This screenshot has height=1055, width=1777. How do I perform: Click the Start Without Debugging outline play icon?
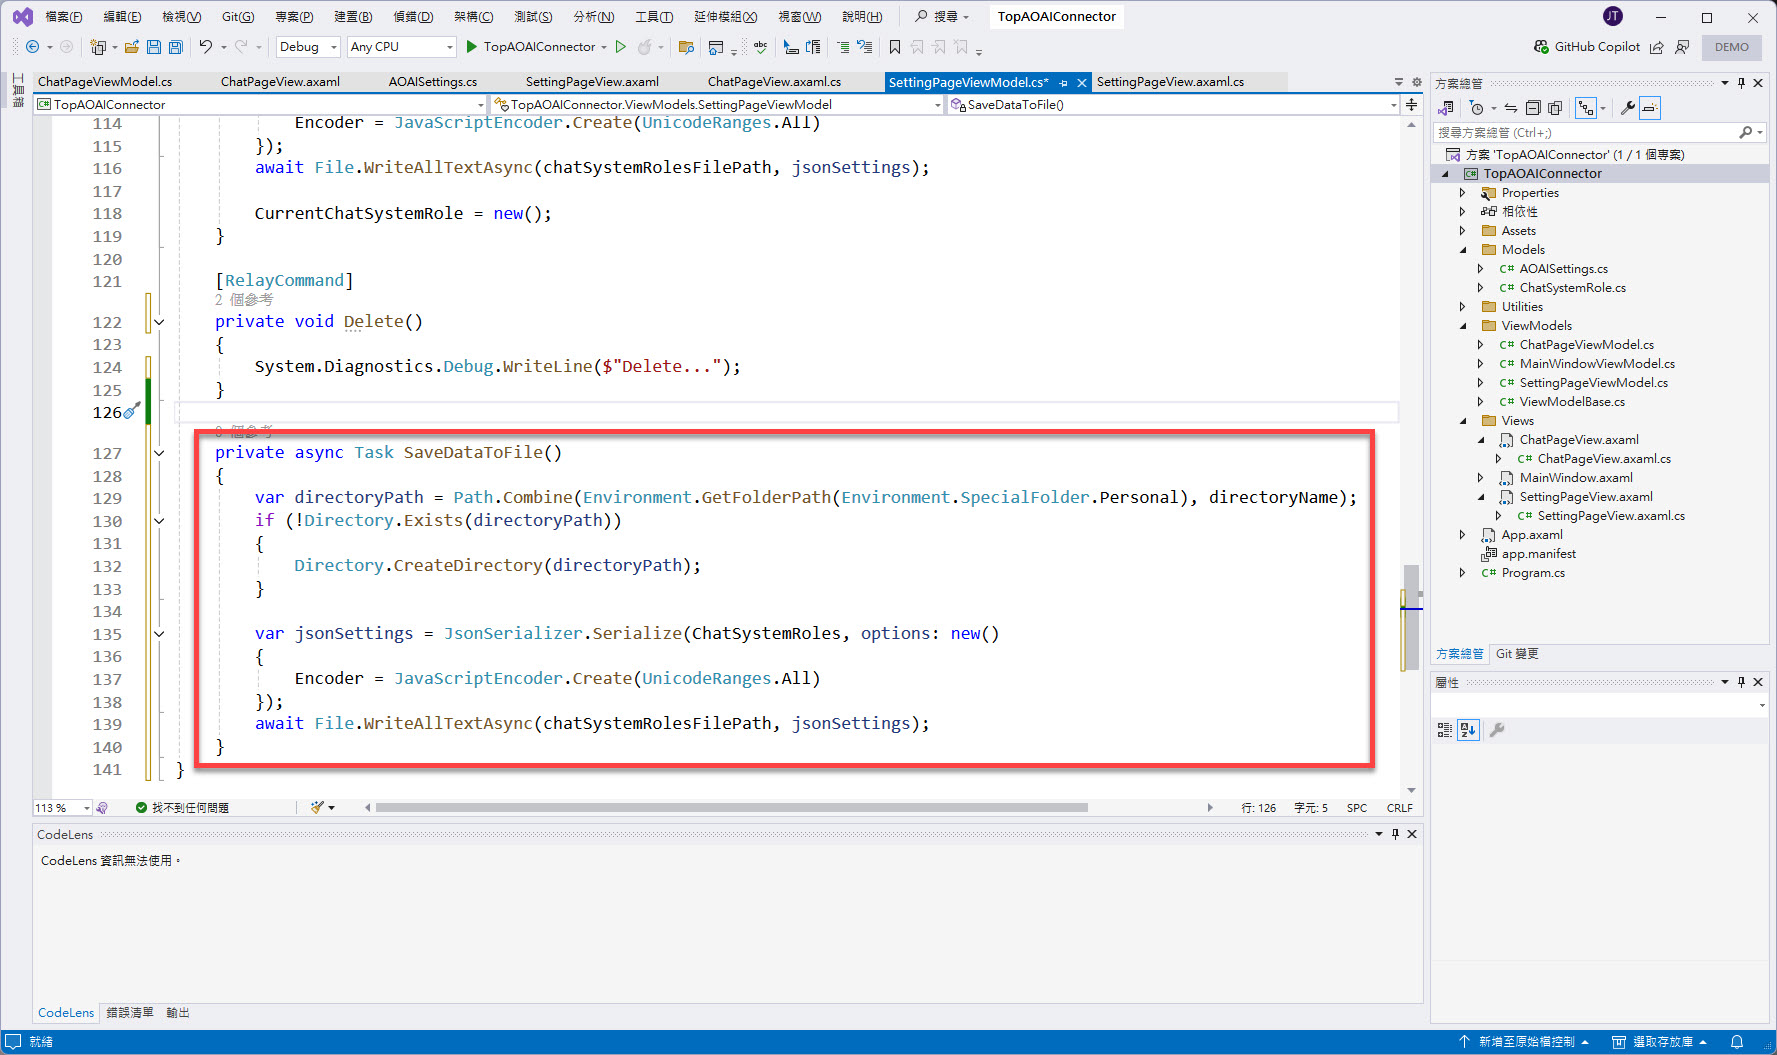pyautogui.click(x=621, y=47)
